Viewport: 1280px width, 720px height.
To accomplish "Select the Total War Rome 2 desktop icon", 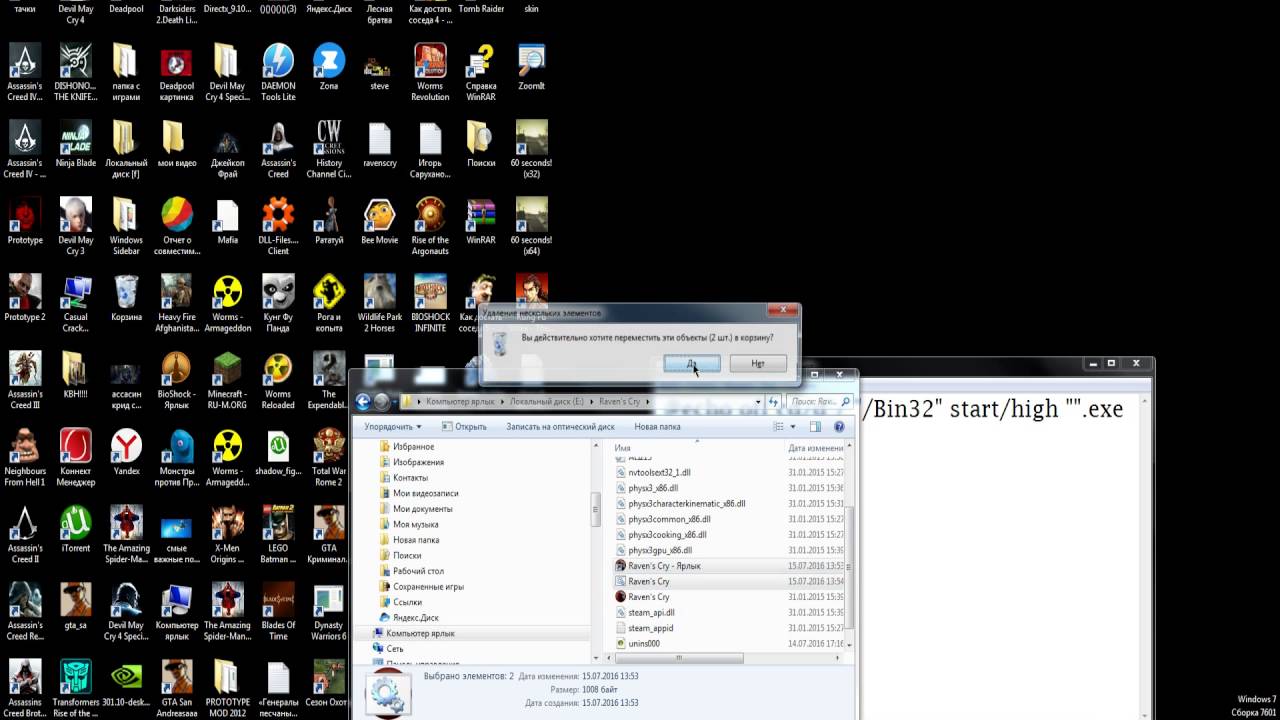I will 329,458.
